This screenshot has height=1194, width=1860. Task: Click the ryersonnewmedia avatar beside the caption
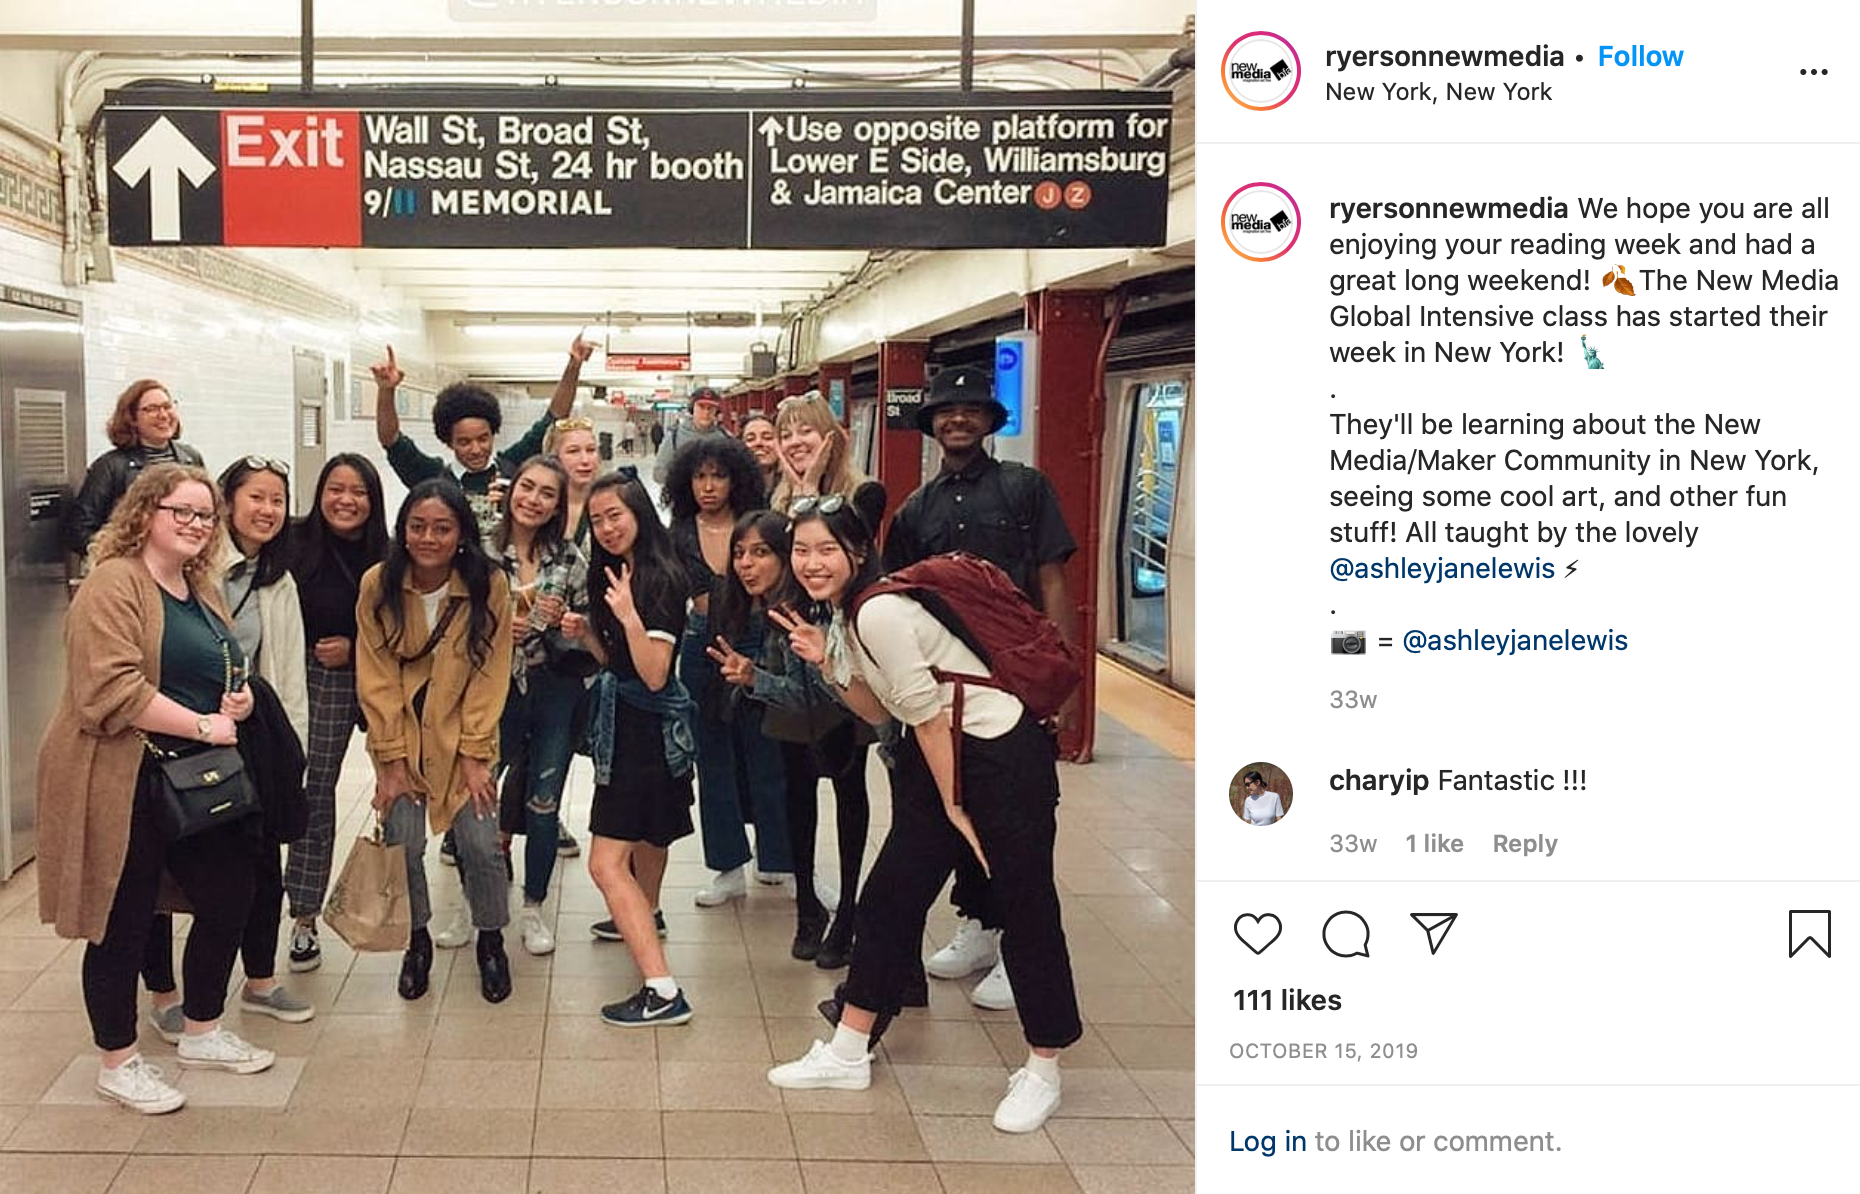pyautogui.click(x=1261, y=222)
